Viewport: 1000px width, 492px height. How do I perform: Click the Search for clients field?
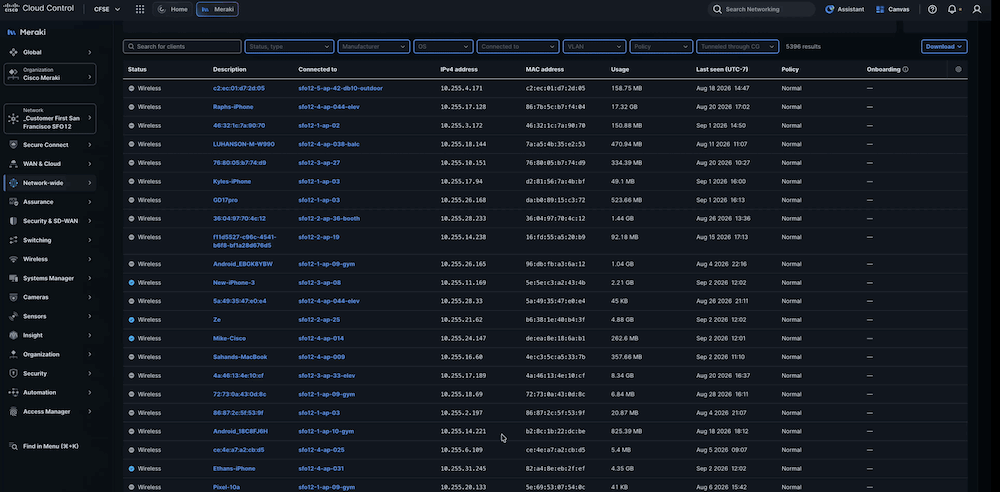(x=182, y=47)
